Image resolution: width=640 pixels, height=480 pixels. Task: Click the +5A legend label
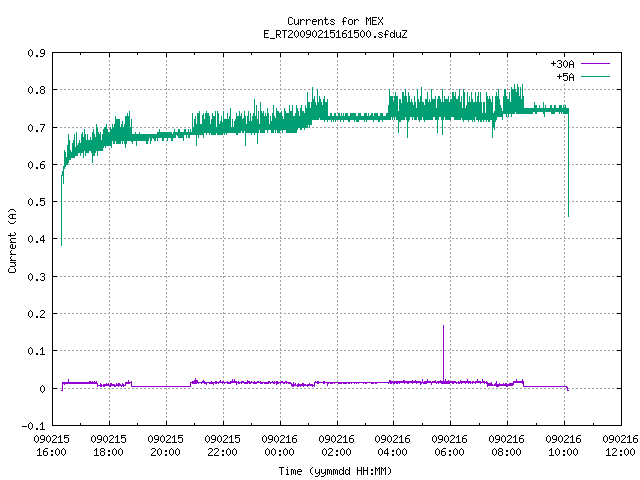[x=565, y=77]
